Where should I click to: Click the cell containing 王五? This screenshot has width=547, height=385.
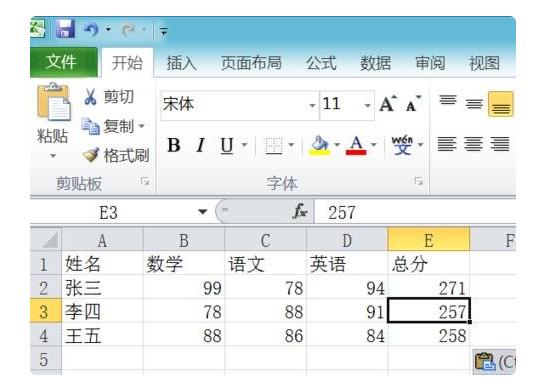tap(103, 335)
